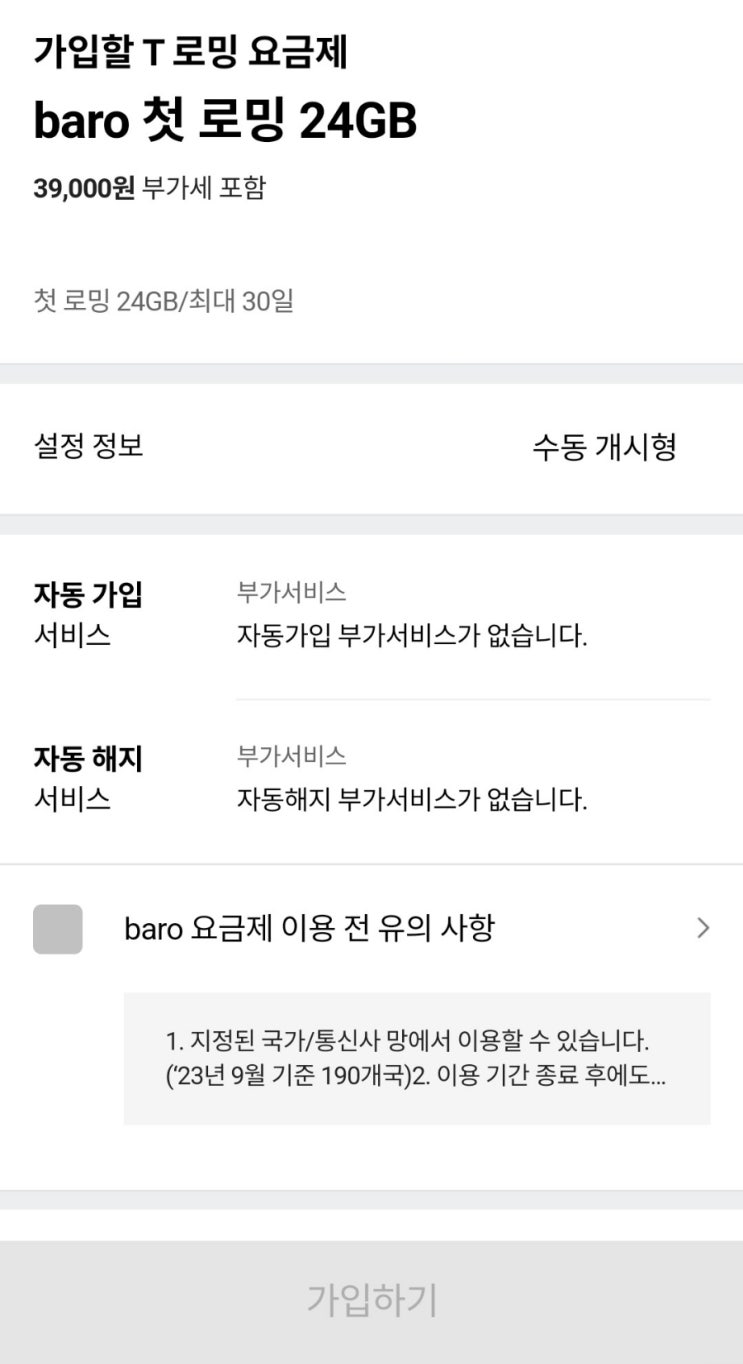
Task: Select the 수동 개시형 setting value
Action: coord(604,447)
